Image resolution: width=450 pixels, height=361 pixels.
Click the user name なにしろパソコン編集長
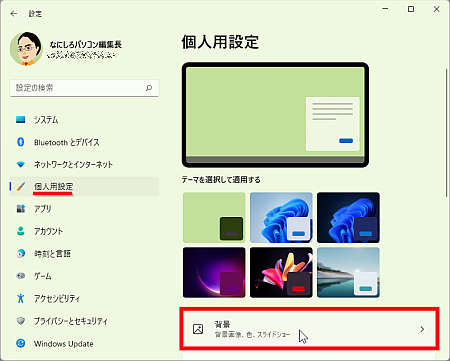86,44
